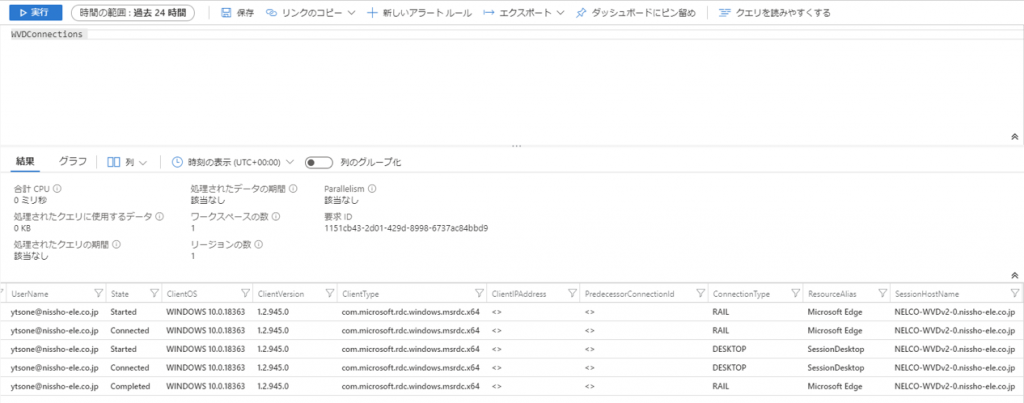Open the 列 columns dropdown
Image resolution: width=1024 pixels, height=403 pixels.
[x=127, y=162]
